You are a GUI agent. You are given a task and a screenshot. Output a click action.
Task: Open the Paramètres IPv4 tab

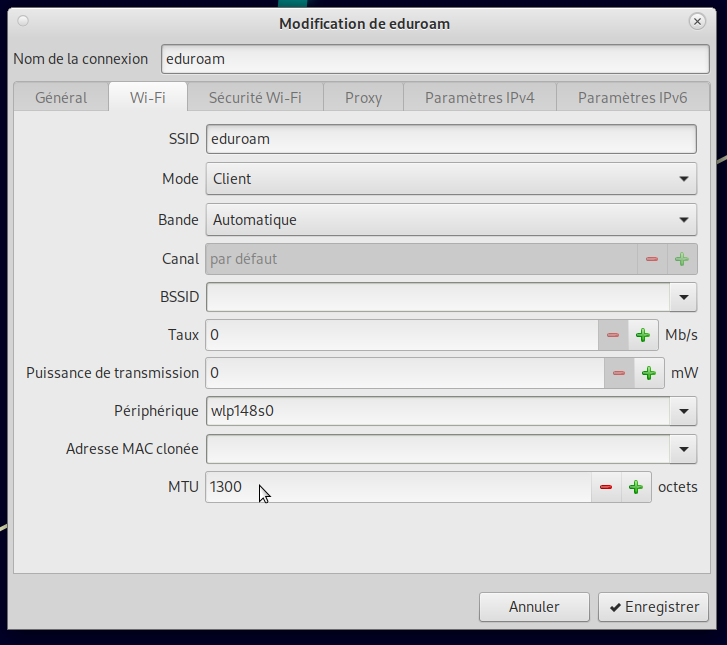pyautogui.click(x=479, y=98)
